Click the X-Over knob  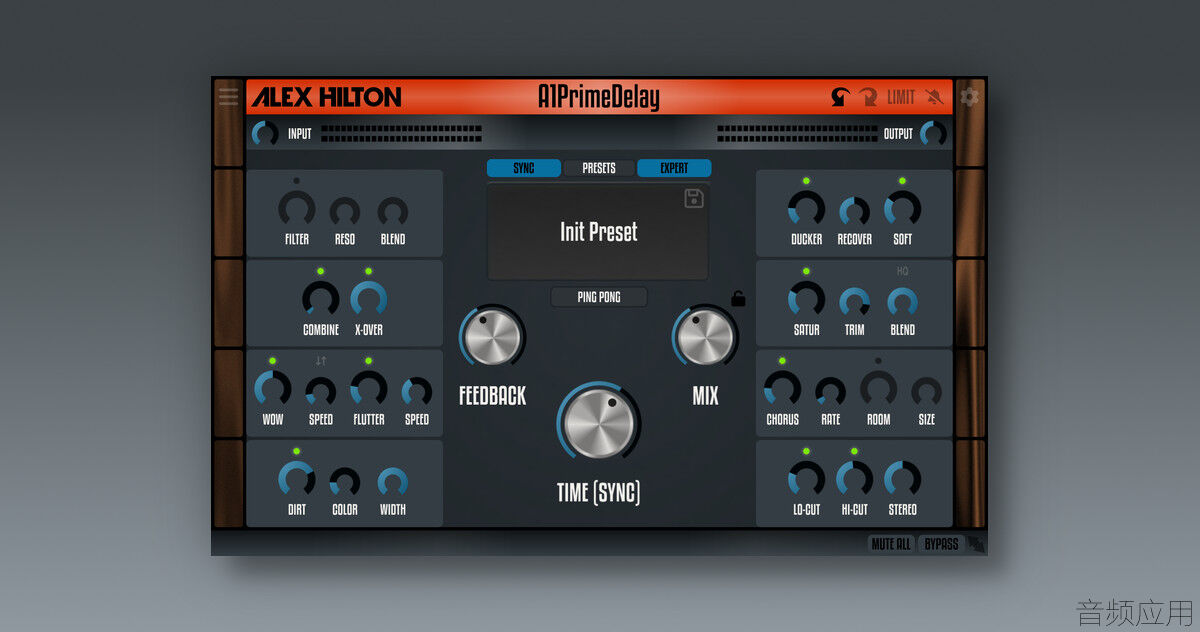coord(368,300)
